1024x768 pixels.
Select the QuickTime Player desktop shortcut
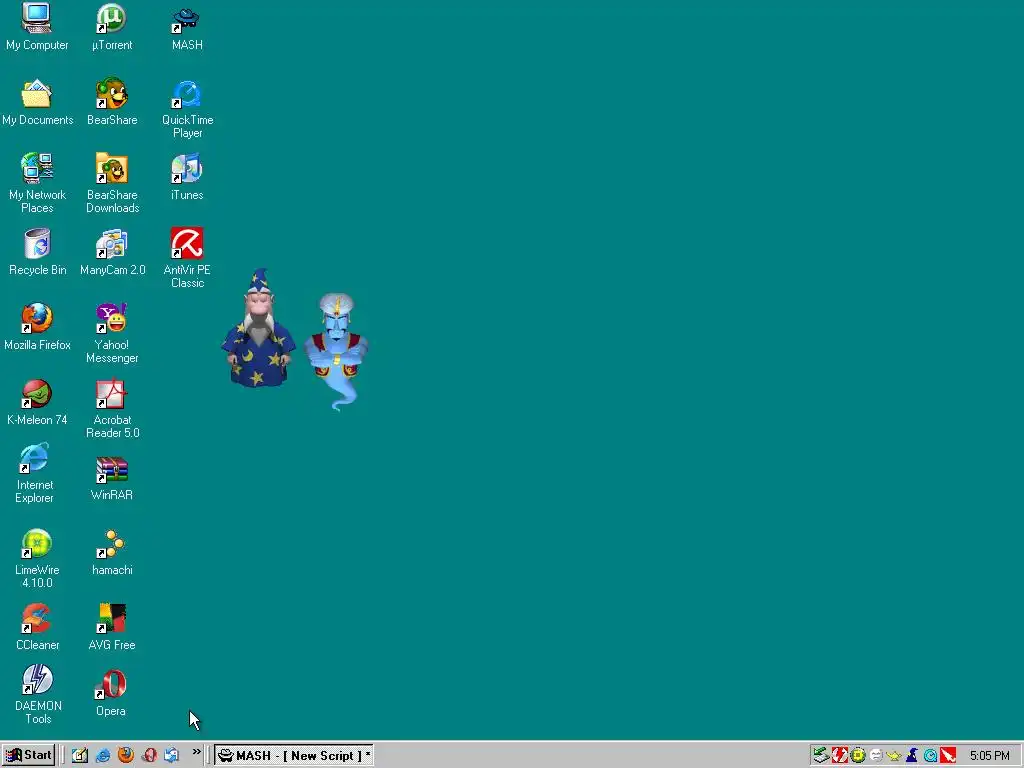click(x=187, y=108)
